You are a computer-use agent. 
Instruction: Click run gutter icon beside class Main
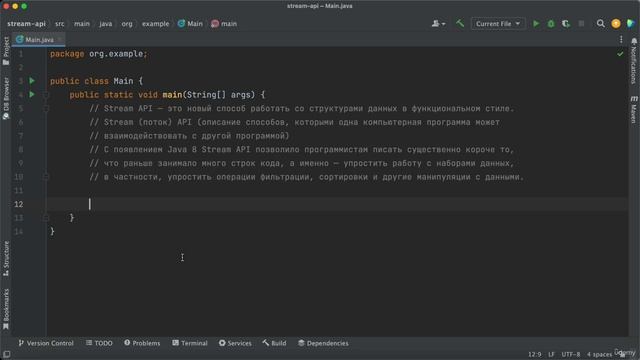pyautogui.click(x=32, y=81)
